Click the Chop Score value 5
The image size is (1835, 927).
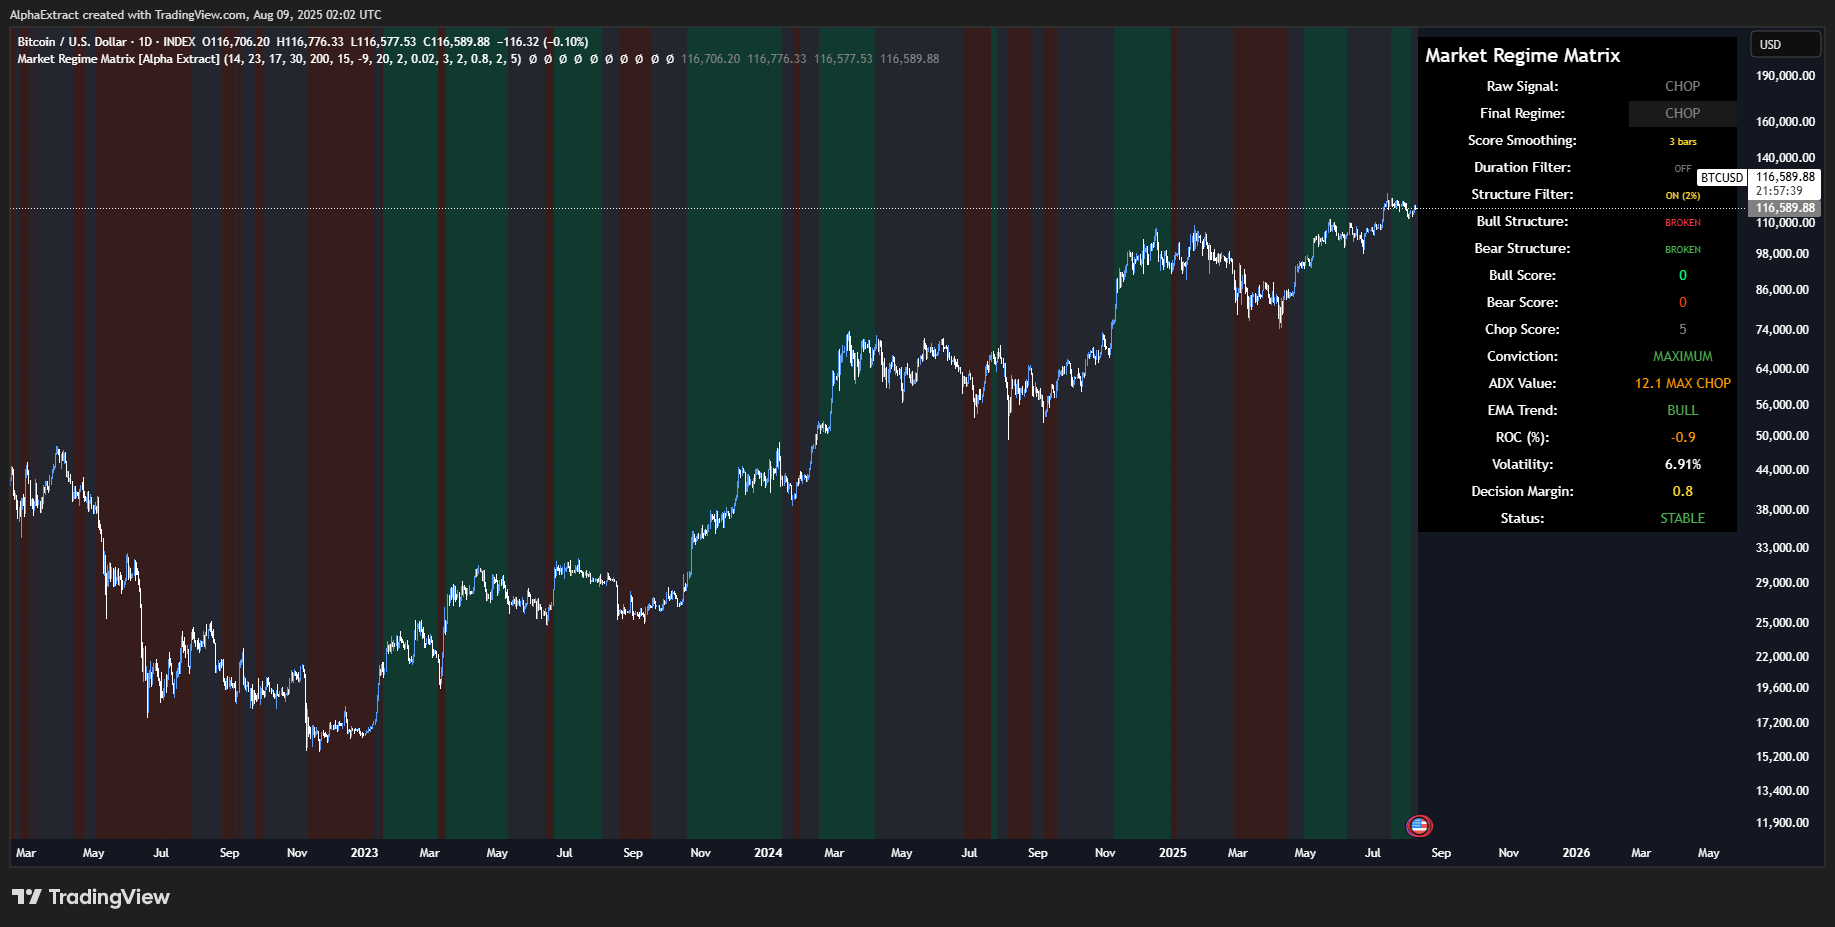(1683, 330)
